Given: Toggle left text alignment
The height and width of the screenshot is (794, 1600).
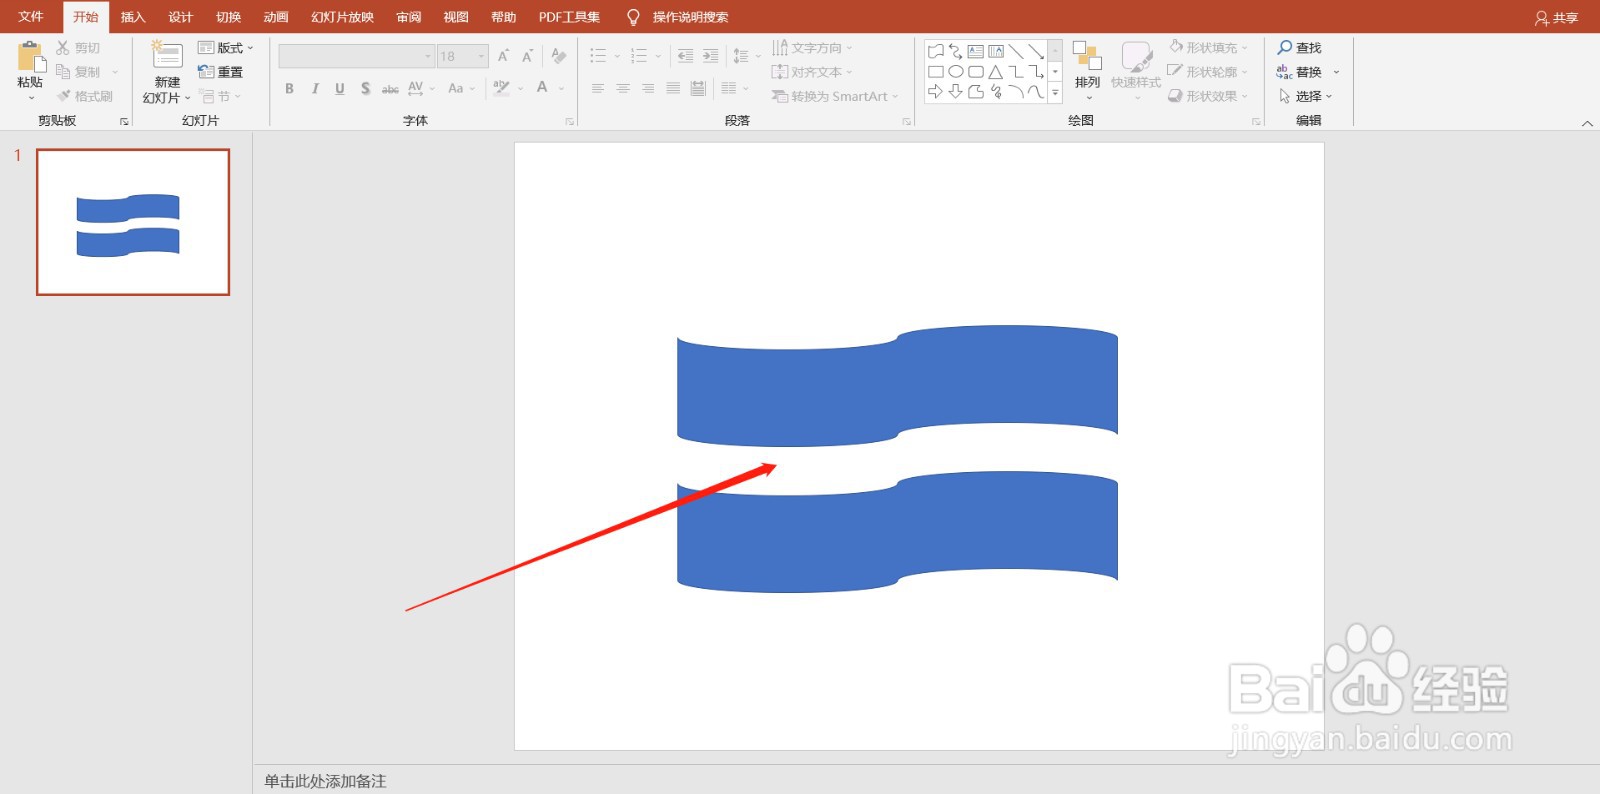Looking at the screenshot, I should (x=598, y=88).
